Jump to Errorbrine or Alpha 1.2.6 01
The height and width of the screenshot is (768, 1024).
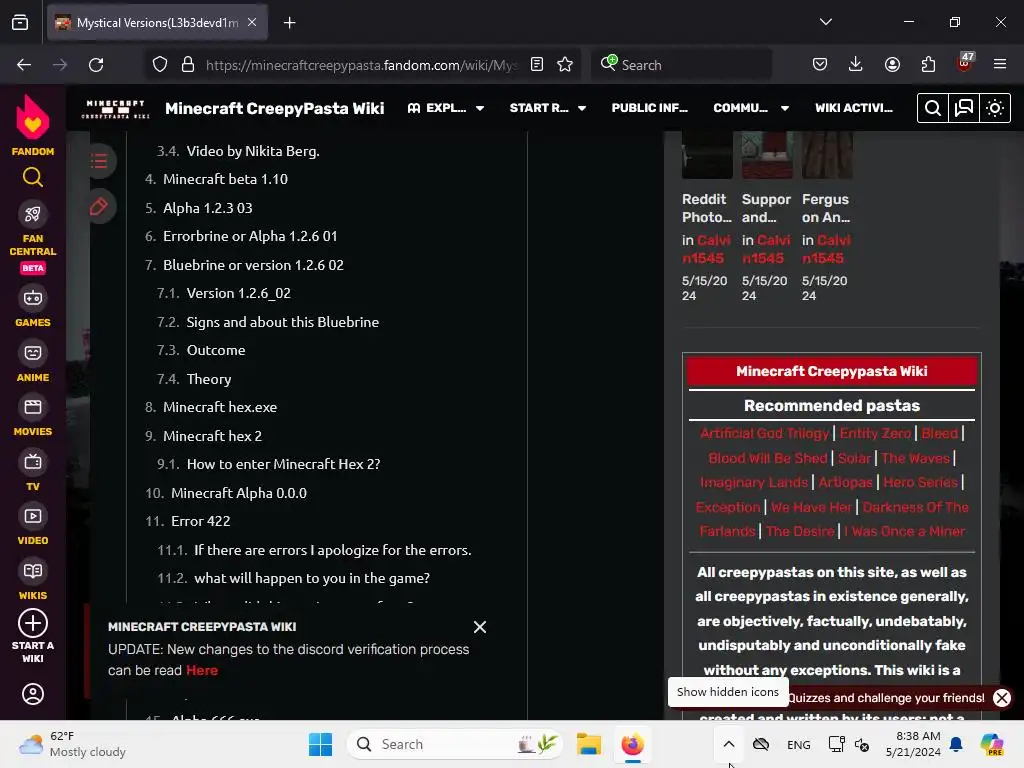pyautogui.click(x=250, y=236)
